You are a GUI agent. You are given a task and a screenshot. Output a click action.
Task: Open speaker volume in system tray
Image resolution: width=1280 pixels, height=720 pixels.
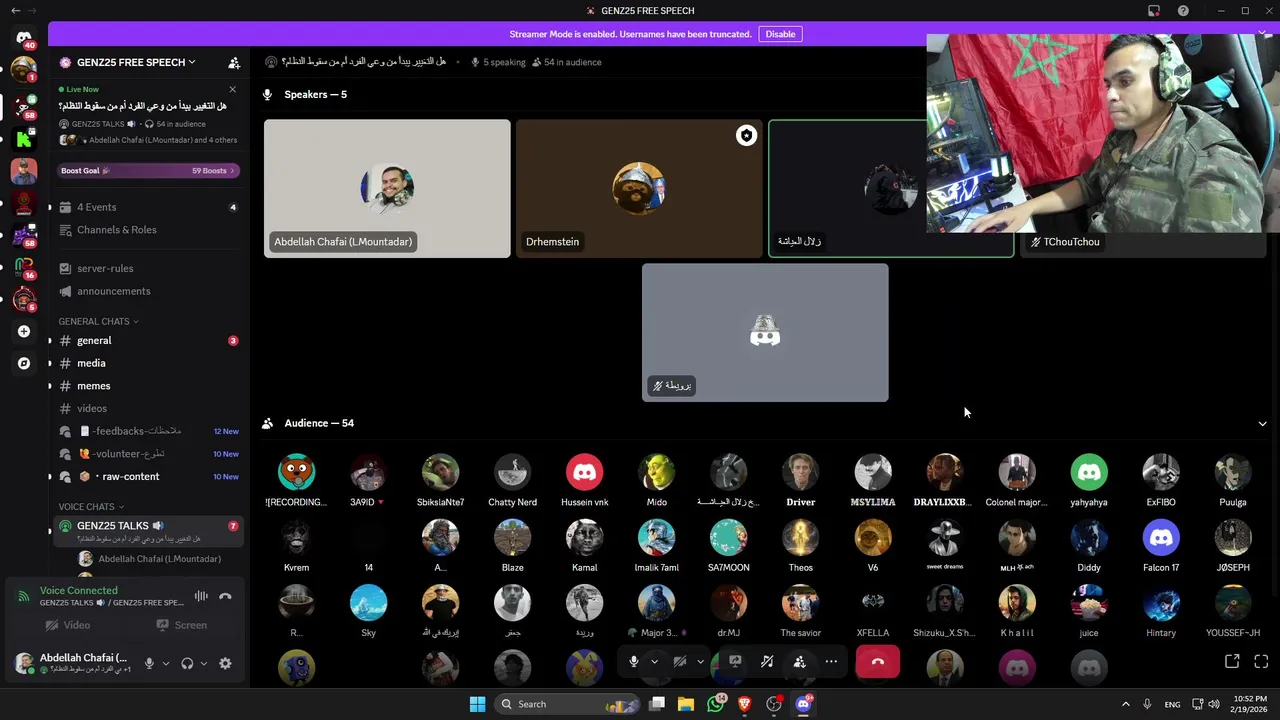coord(1214,704)
